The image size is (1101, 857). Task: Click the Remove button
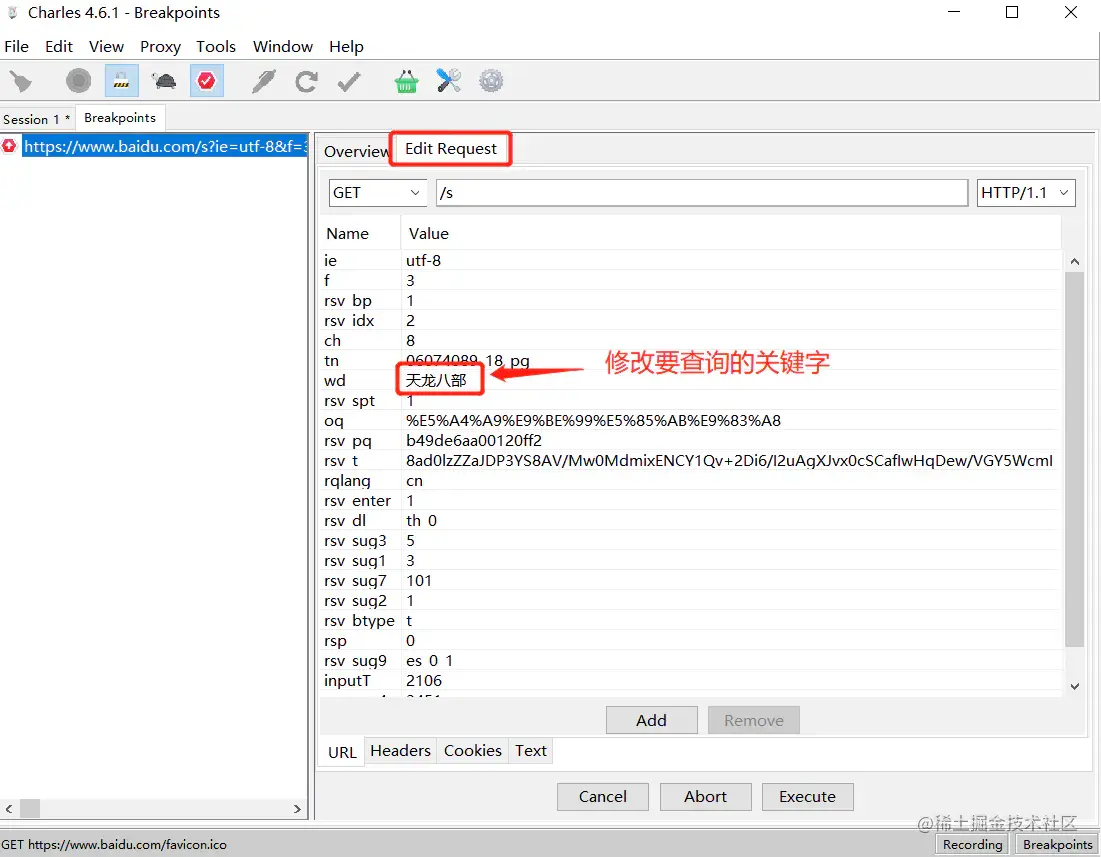tap(753, 720)
